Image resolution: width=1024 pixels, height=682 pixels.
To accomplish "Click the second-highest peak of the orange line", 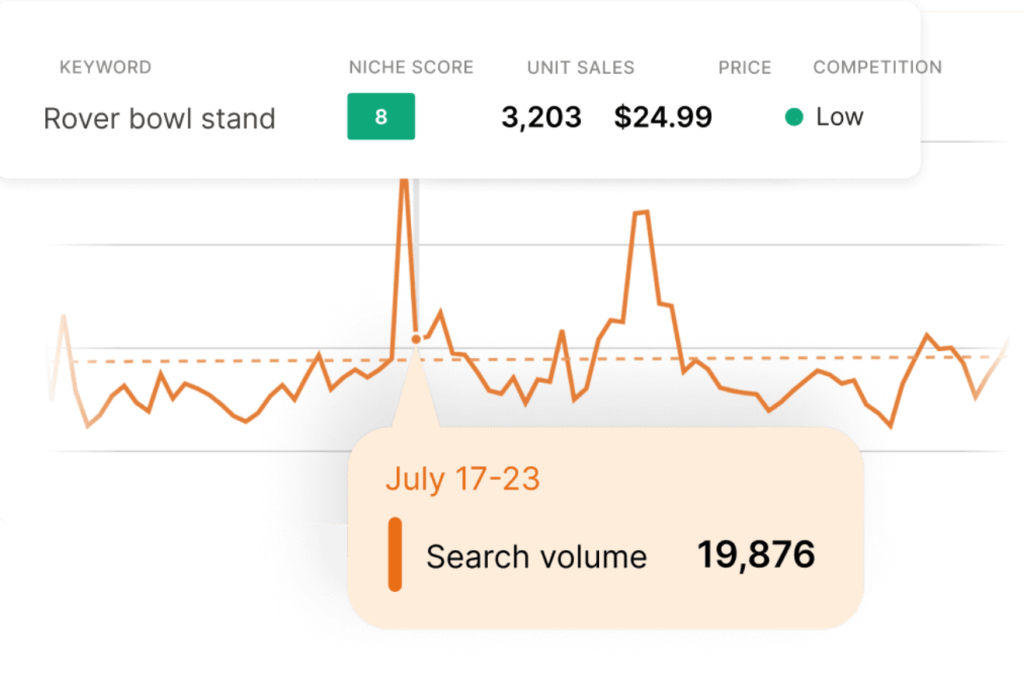I will (642, 212).
